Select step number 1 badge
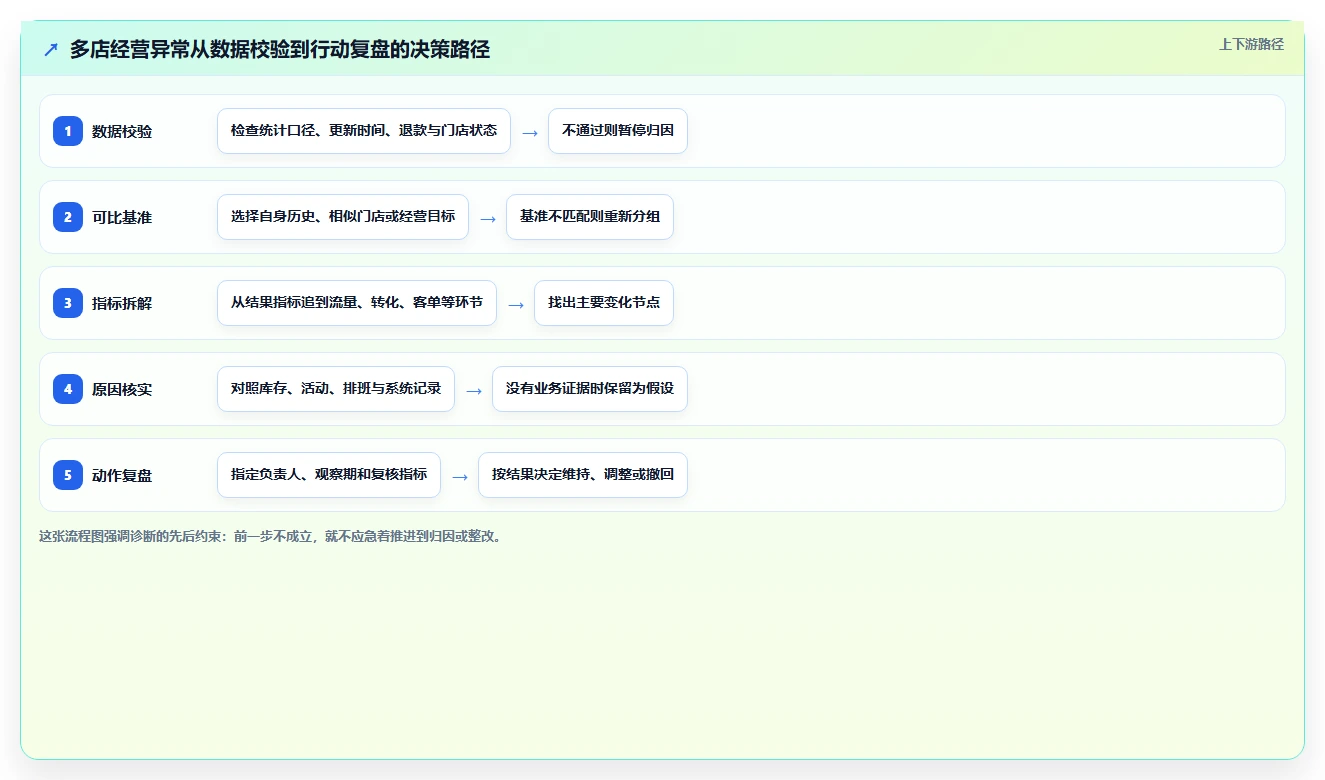This screenshot has width=1325, height=780. (x=68, y=131)
